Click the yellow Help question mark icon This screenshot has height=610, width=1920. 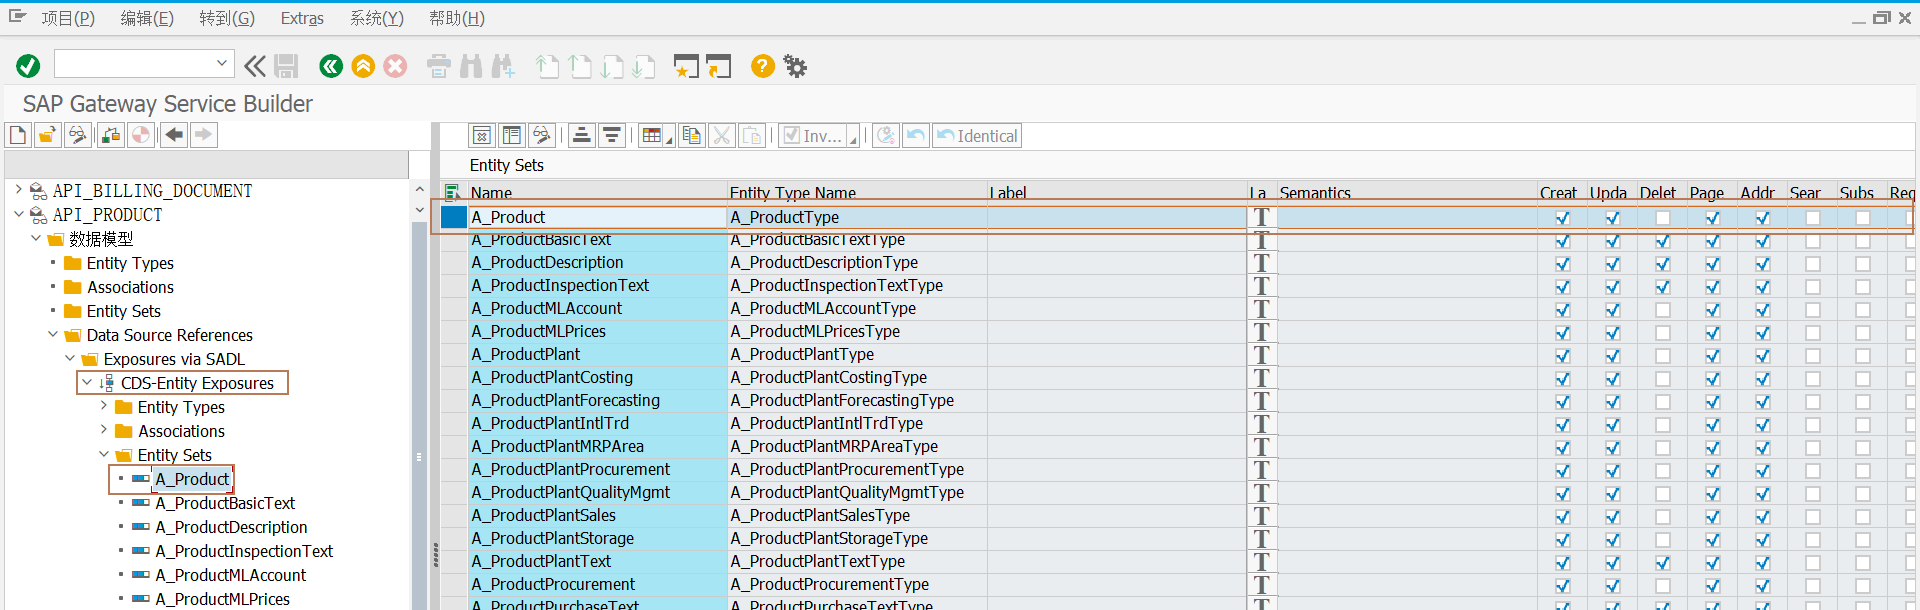(762, 66)
